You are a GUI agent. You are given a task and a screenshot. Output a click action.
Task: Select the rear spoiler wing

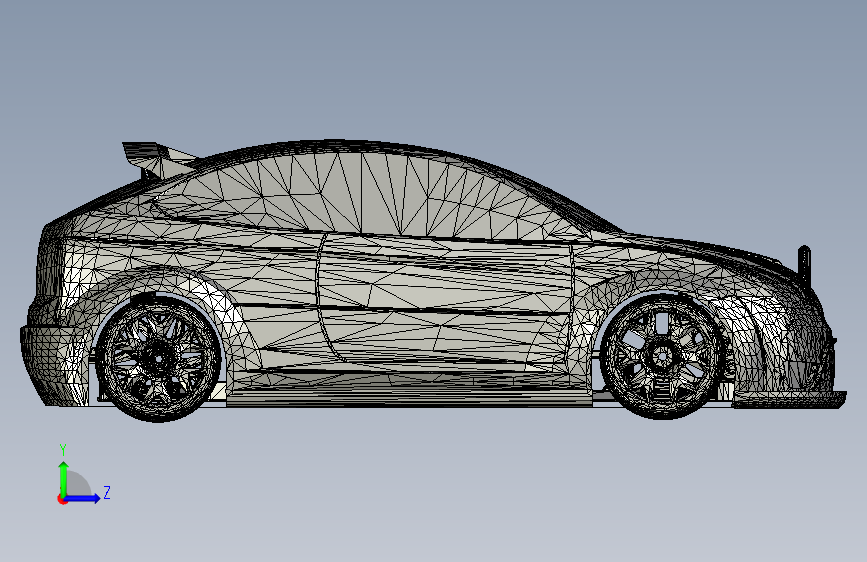159,159
